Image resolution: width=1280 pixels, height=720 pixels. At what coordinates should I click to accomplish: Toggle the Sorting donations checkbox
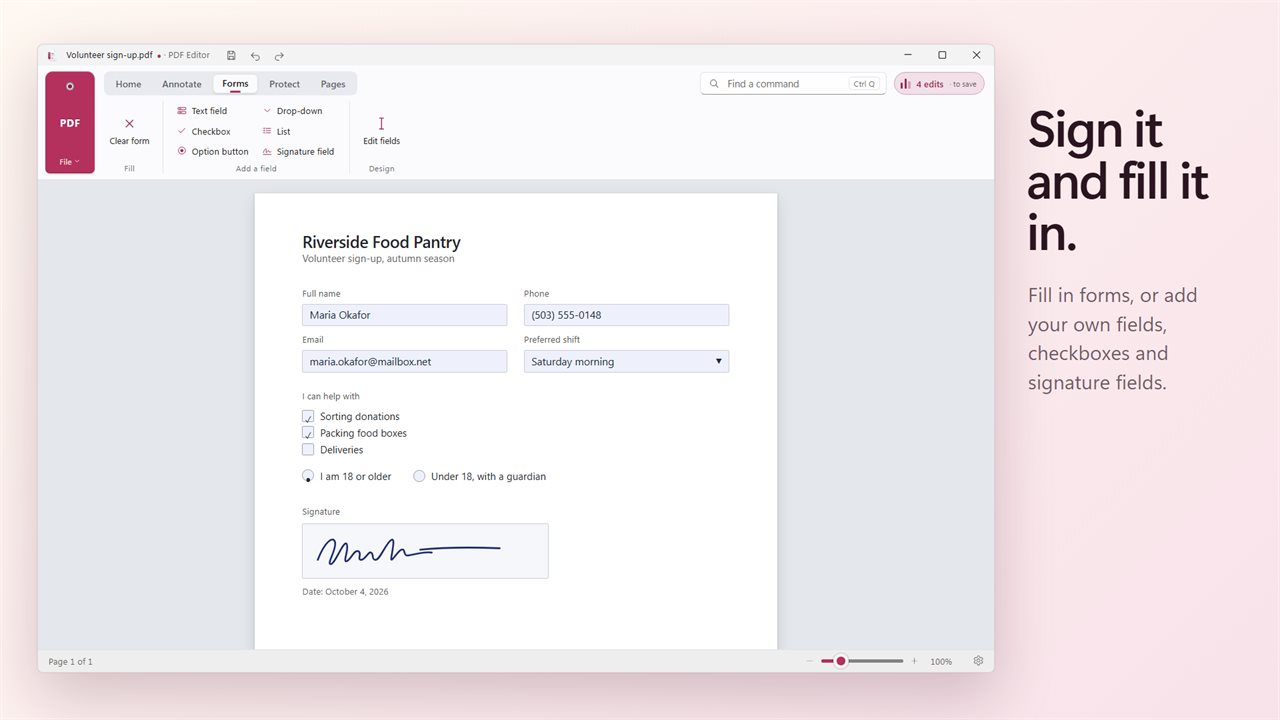tap(308, 416)
